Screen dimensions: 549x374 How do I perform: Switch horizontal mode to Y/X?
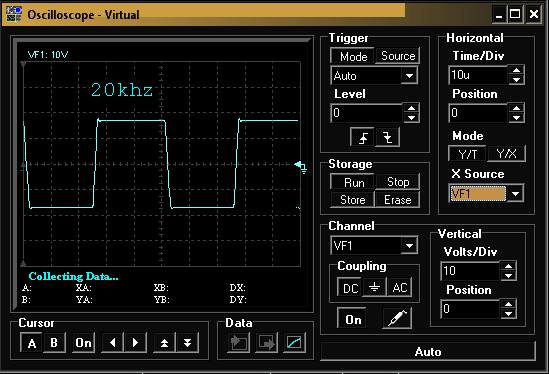[506, 154]
